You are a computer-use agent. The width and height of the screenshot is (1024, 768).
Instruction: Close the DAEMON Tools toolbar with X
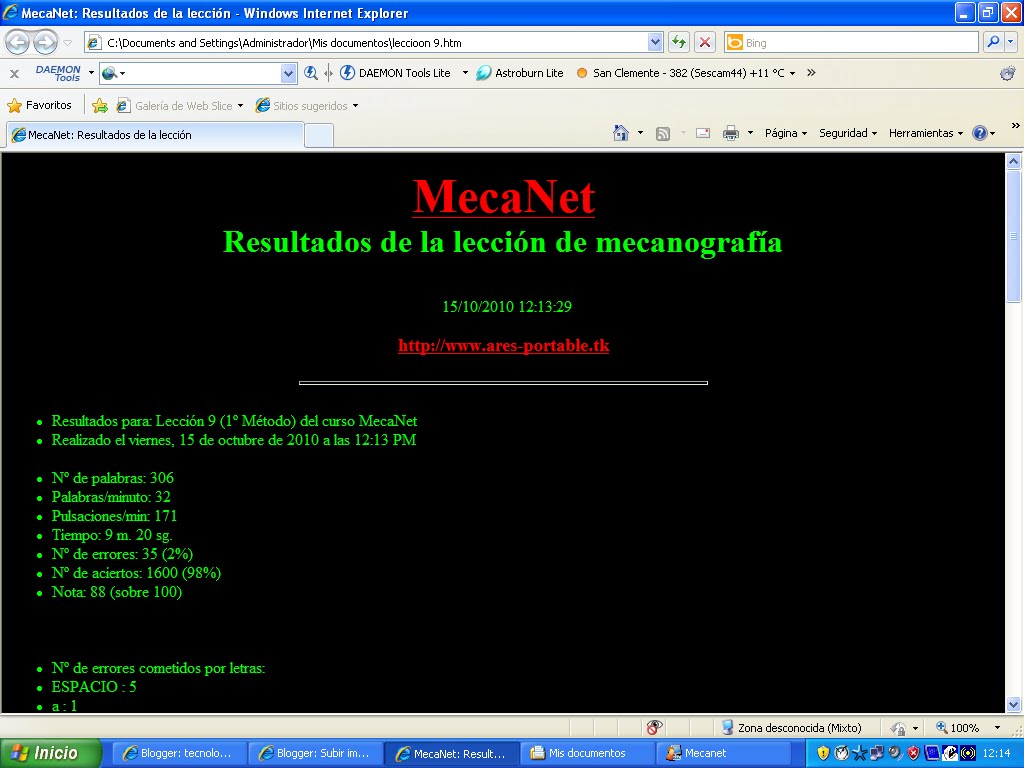(14, 74)
